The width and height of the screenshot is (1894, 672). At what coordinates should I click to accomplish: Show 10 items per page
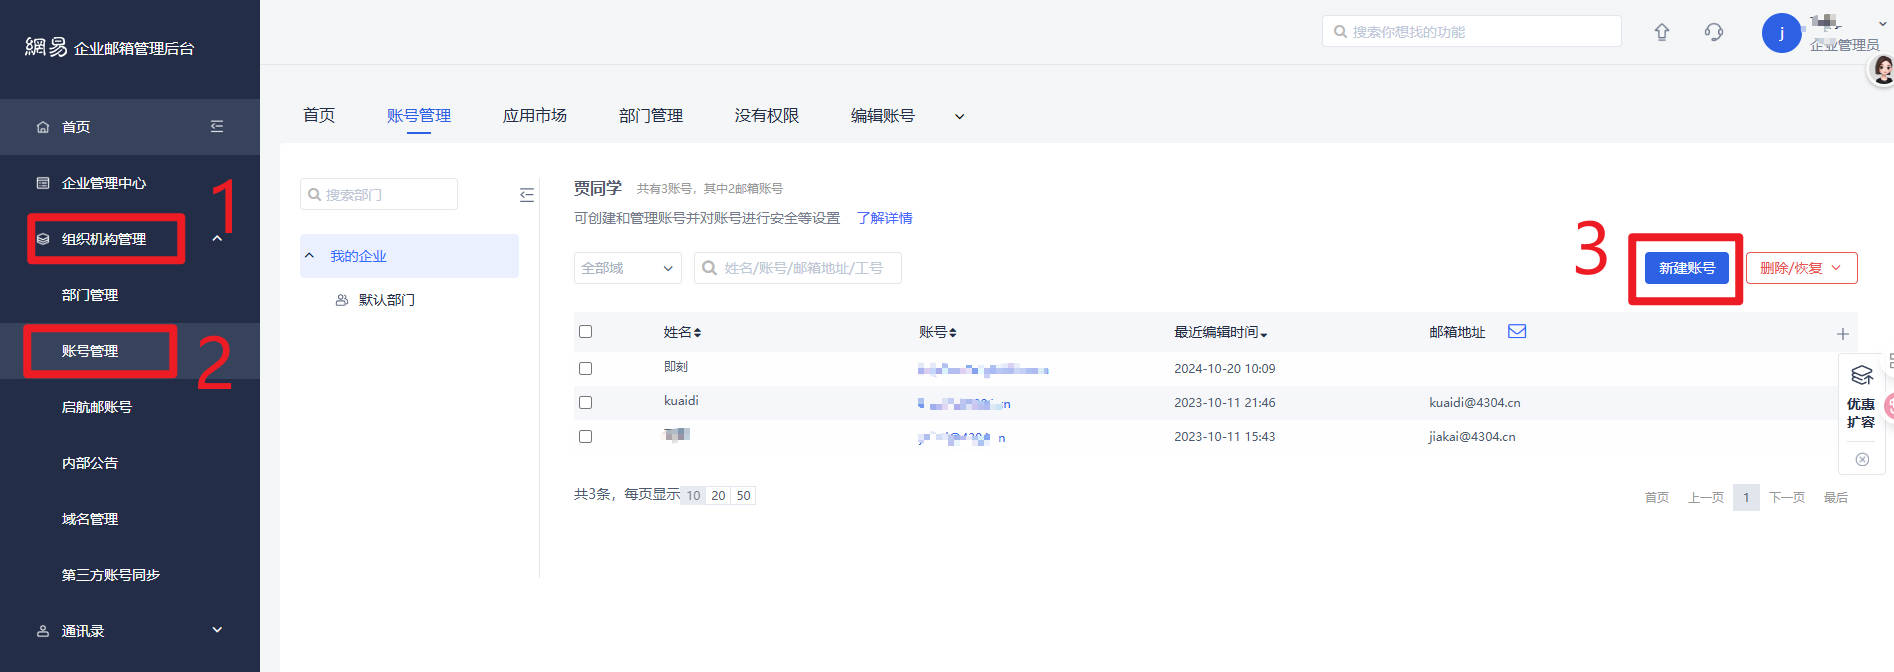[693, 496]
